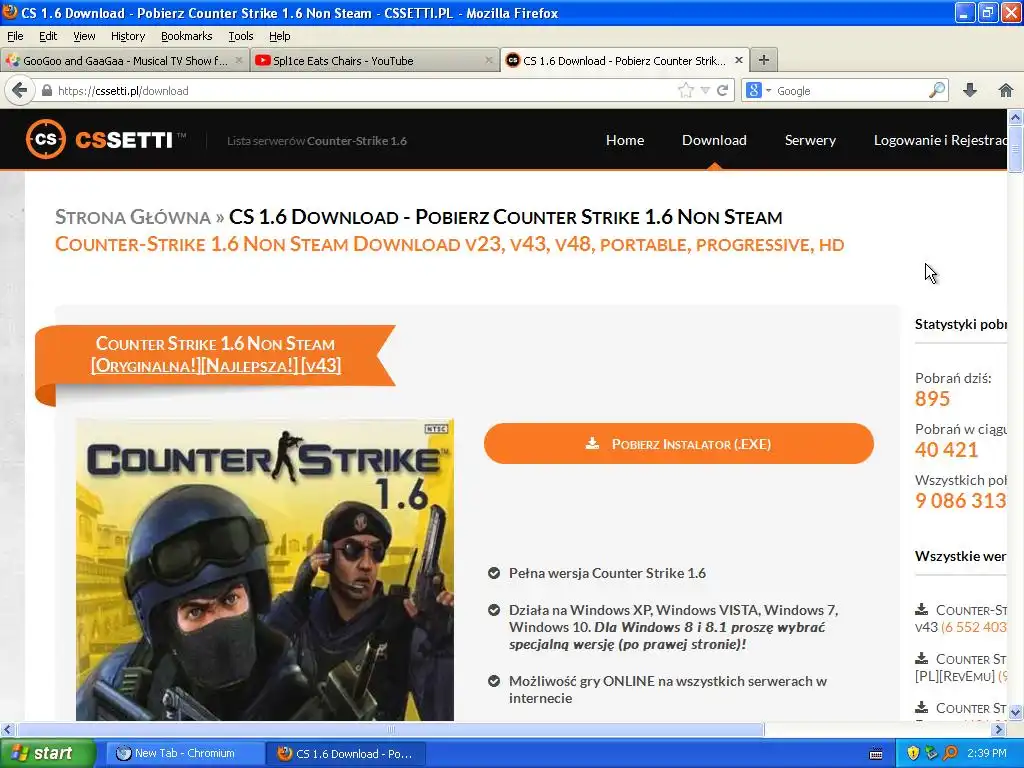Open the Downloads arrow toolbar button
The image size is (1024, 768).
tap(970, 90)
